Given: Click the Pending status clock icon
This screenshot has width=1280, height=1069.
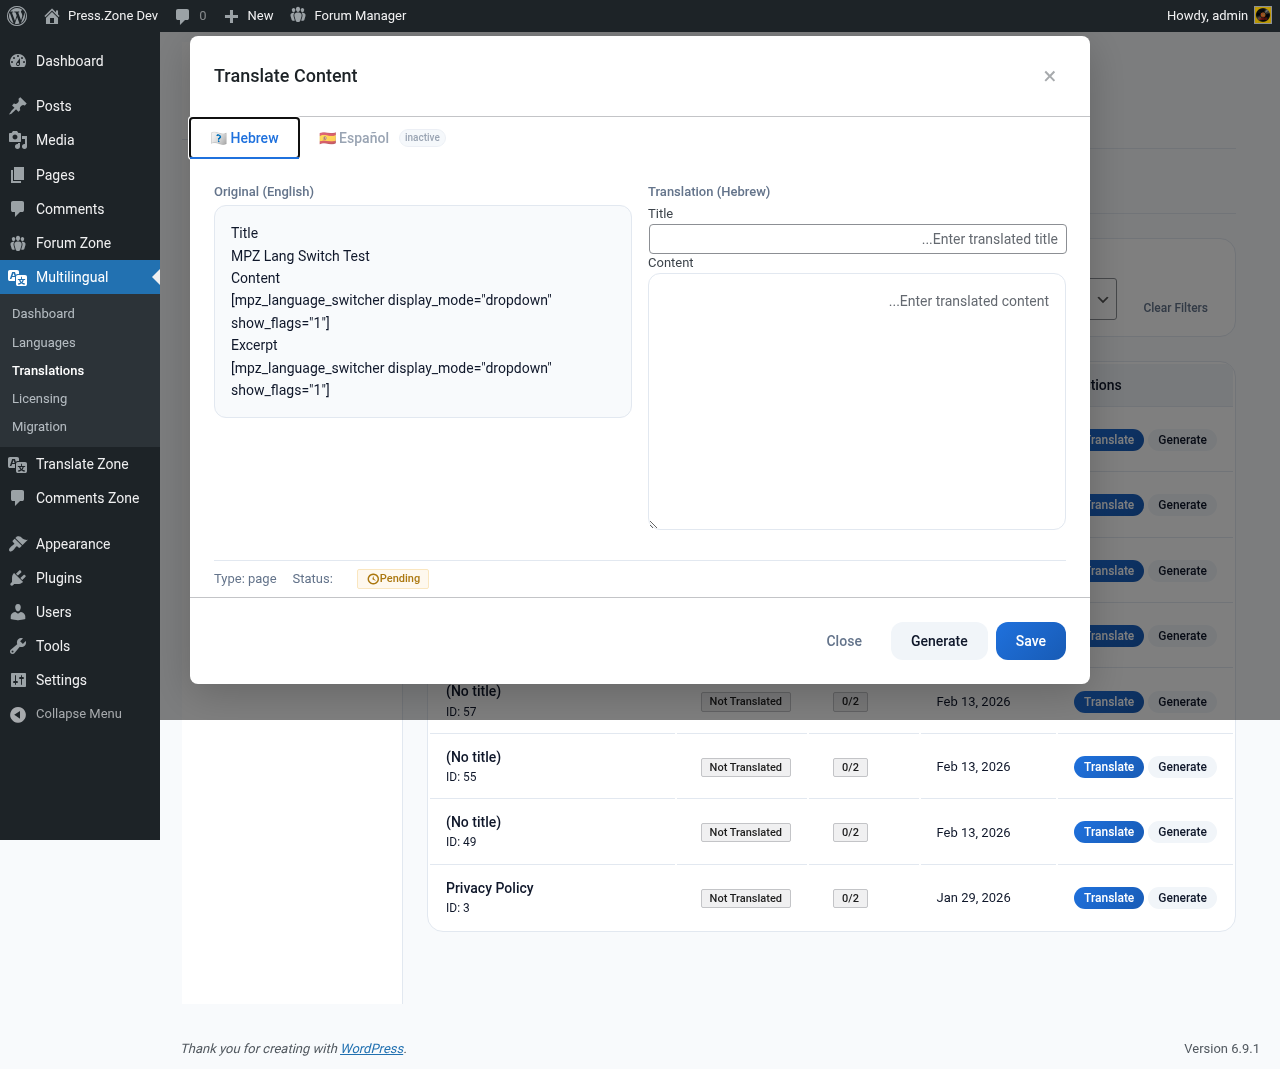Looking at the screenshot, I should pos(373,579).
